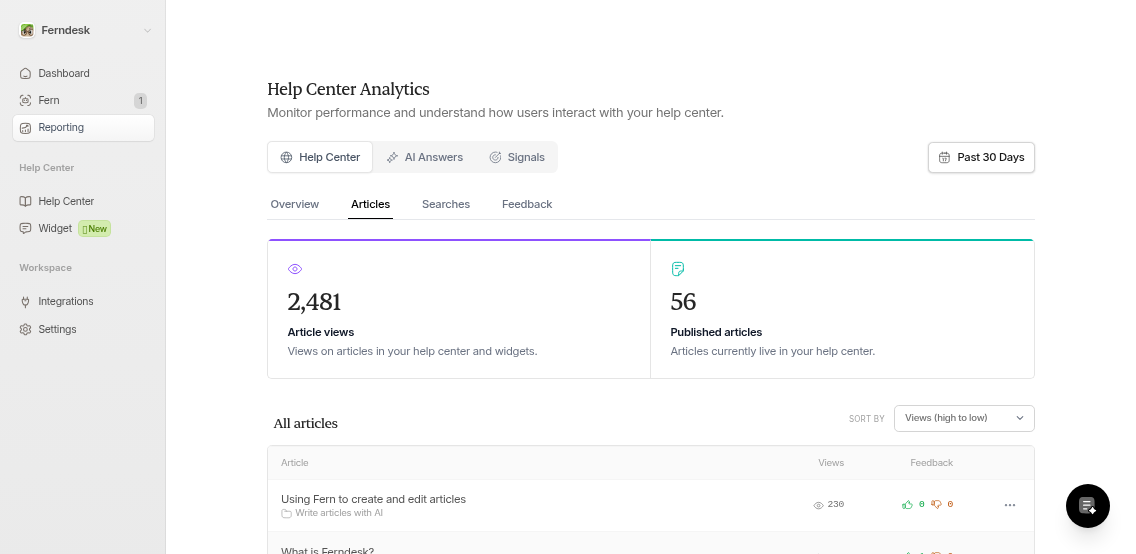Click the Fern bot icon
The height and width of the screenshot is (554, 1136).
tap(25, 101)
